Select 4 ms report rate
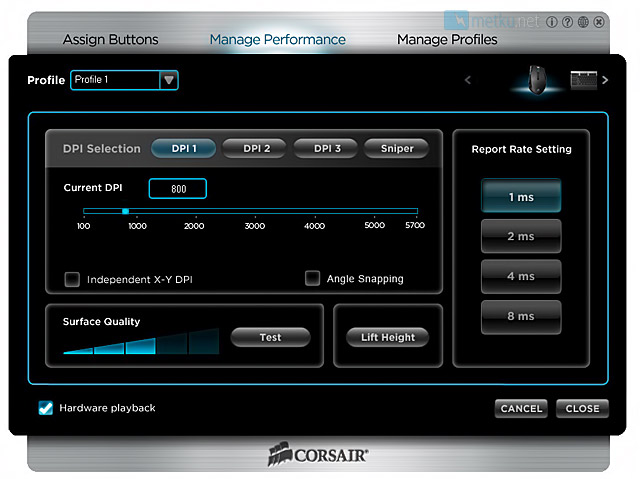 pos(521,276)
